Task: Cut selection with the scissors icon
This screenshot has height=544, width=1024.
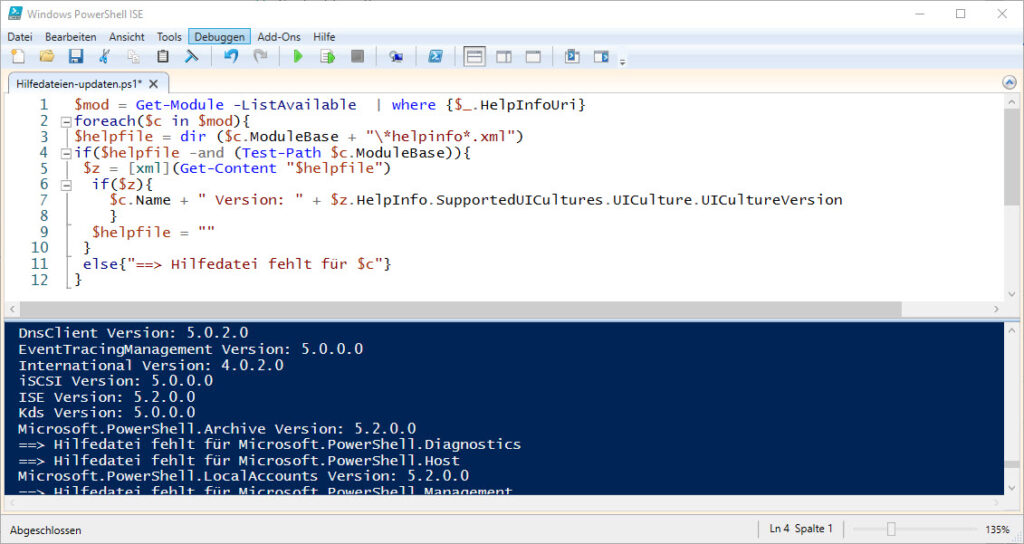Action: coord(104,57)
